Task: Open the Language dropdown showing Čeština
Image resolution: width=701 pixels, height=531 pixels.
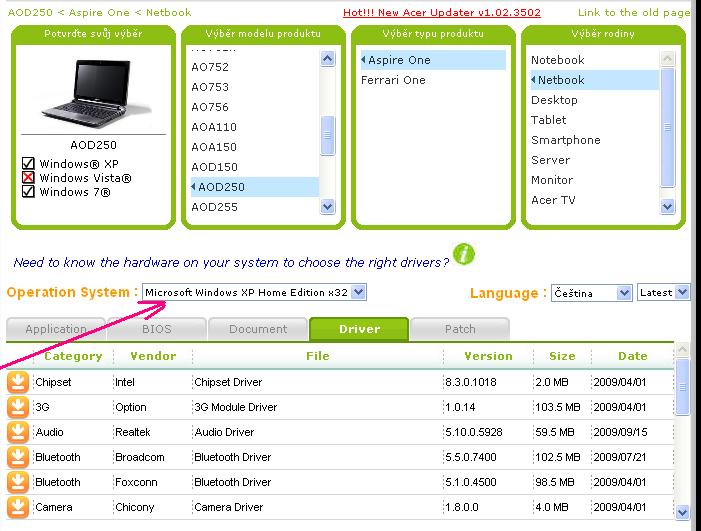Action: [591, 293]
